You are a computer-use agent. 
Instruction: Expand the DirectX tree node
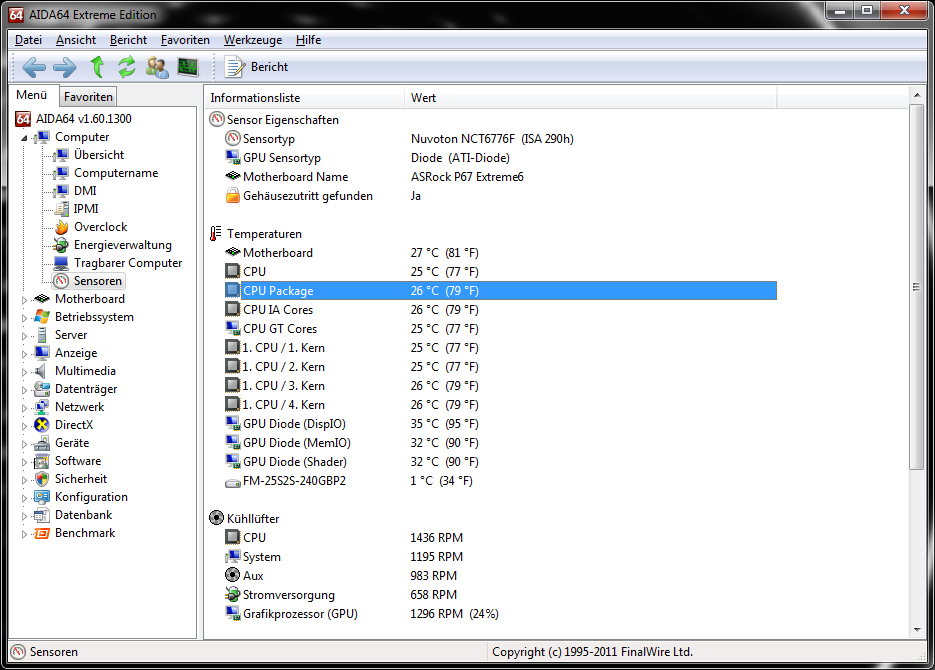pos(24,426)
